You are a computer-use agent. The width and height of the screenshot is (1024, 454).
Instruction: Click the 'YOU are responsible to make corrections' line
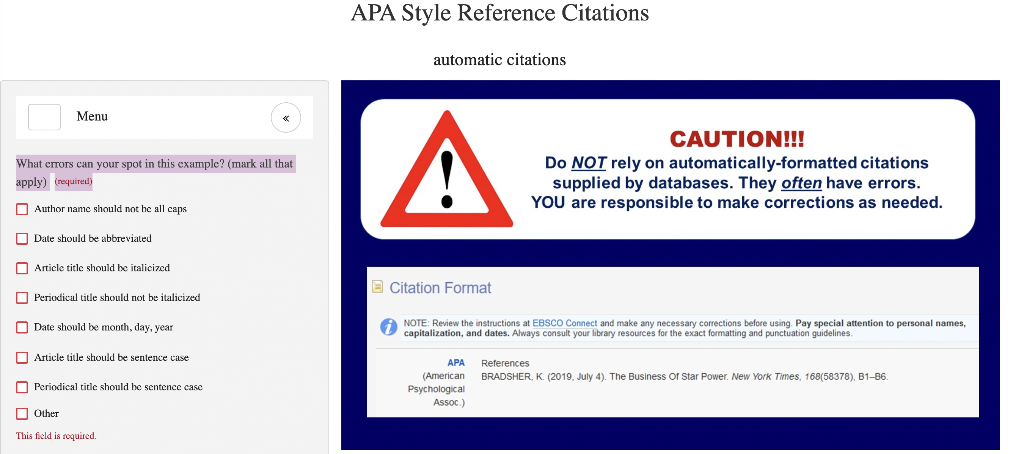tap(737, 203)
